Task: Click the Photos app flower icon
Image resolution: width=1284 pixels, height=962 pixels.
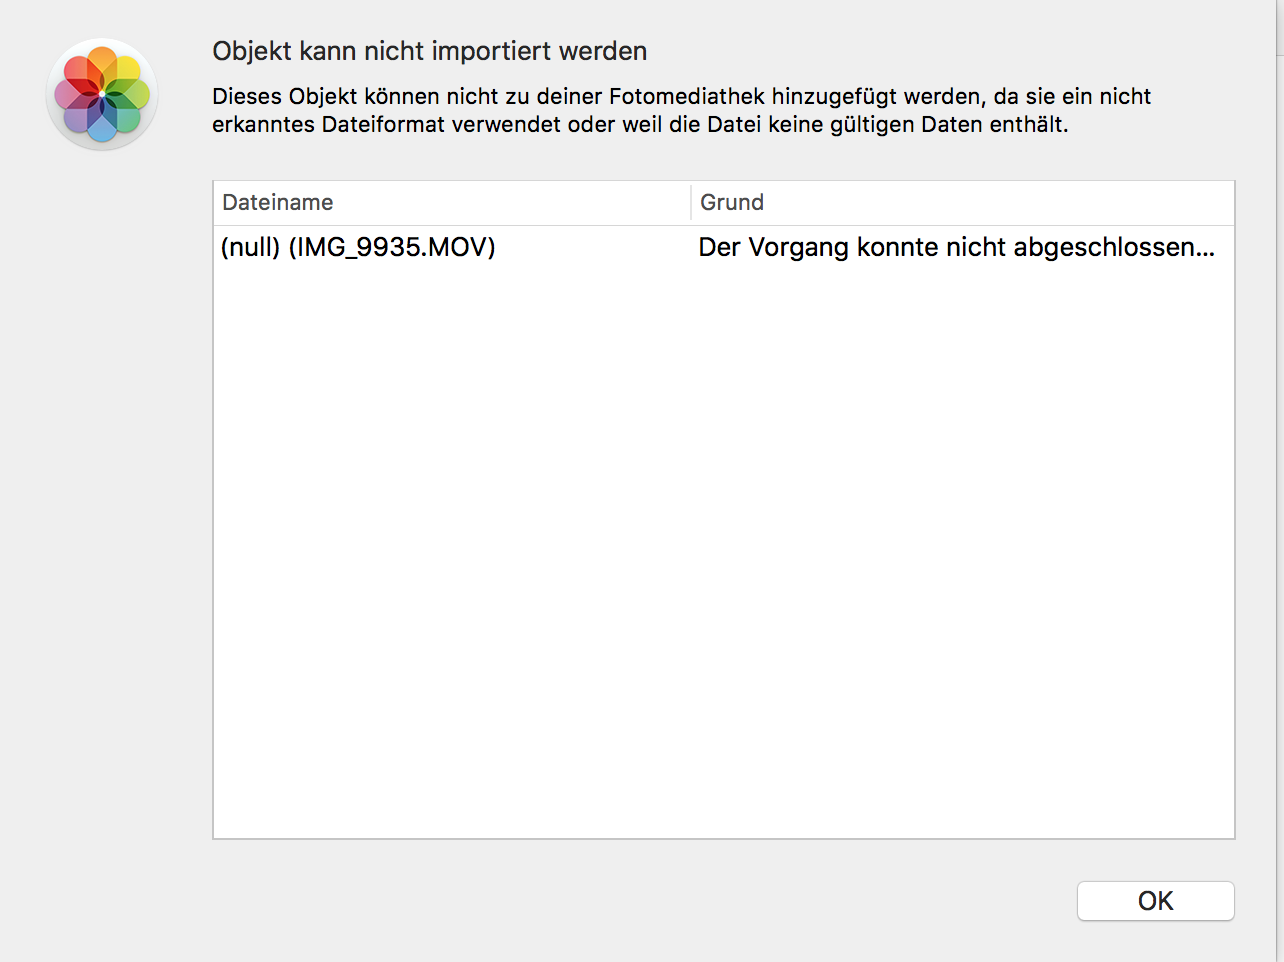Action: 102,94
